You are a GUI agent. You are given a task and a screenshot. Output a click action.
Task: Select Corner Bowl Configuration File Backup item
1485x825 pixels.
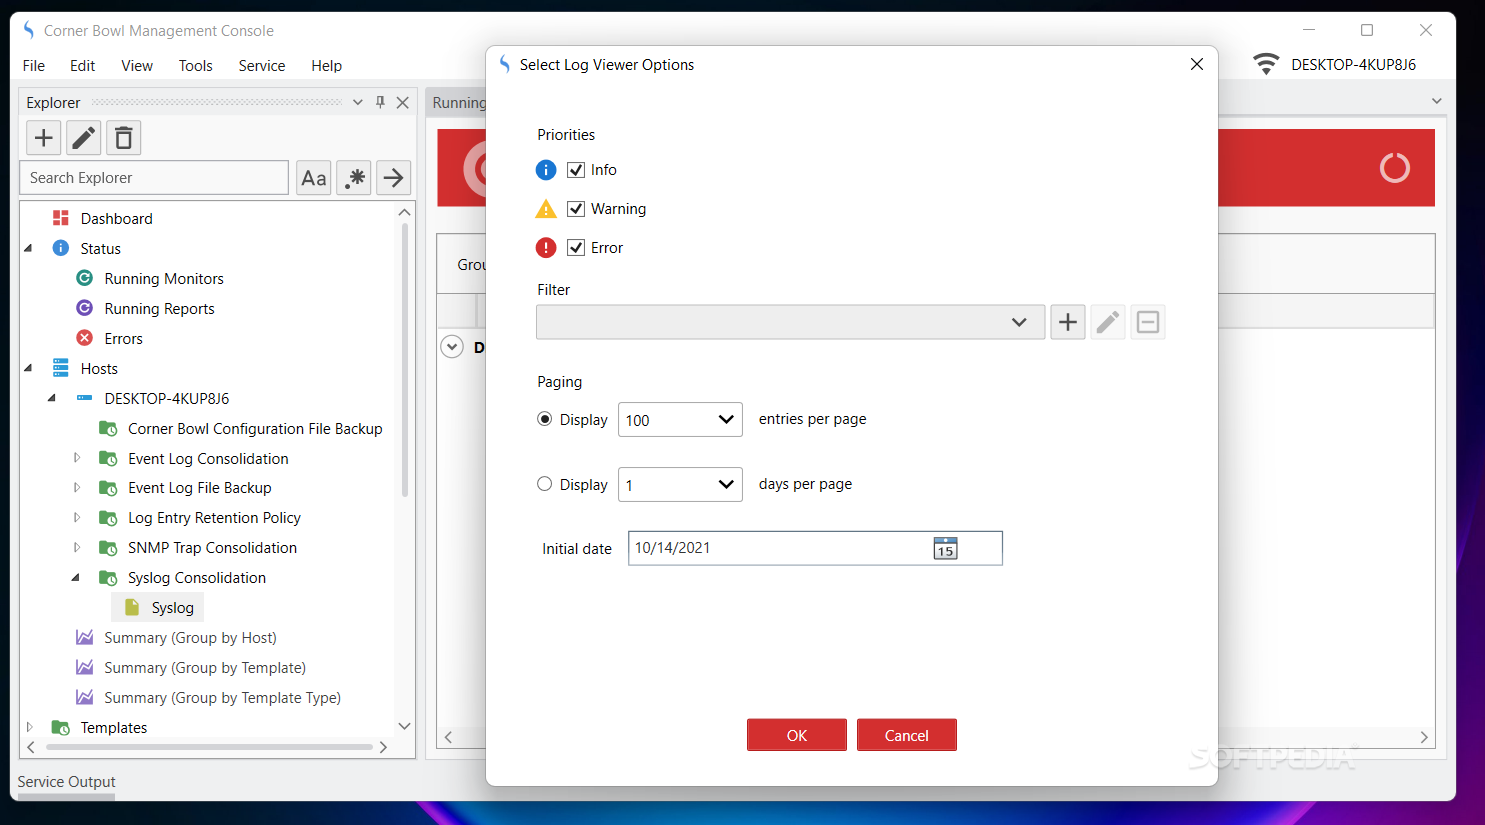click(x=255, y=428)
